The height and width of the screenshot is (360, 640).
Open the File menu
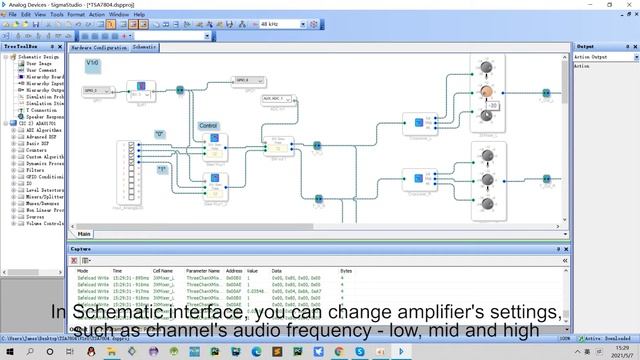[x=13, y=14]
